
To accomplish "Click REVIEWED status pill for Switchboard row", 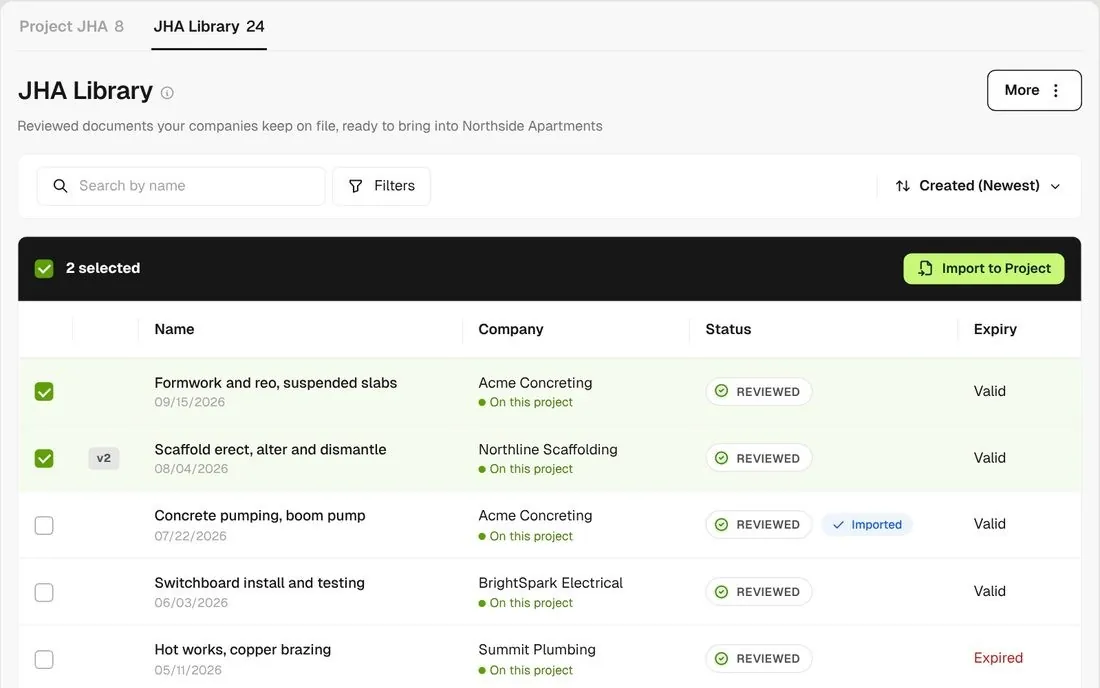I will (759, 592).
